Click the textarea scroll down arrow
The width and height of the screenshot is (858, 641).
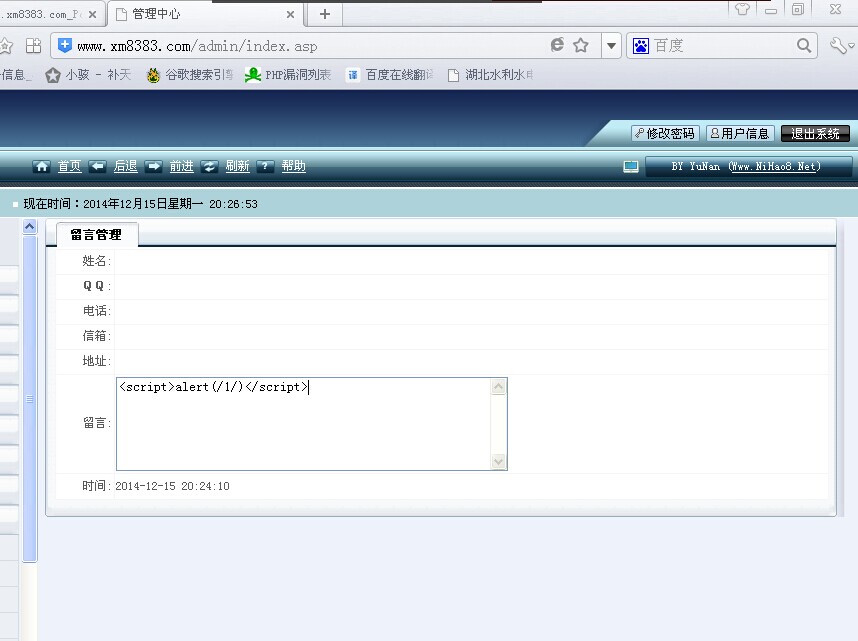point(498,461)
